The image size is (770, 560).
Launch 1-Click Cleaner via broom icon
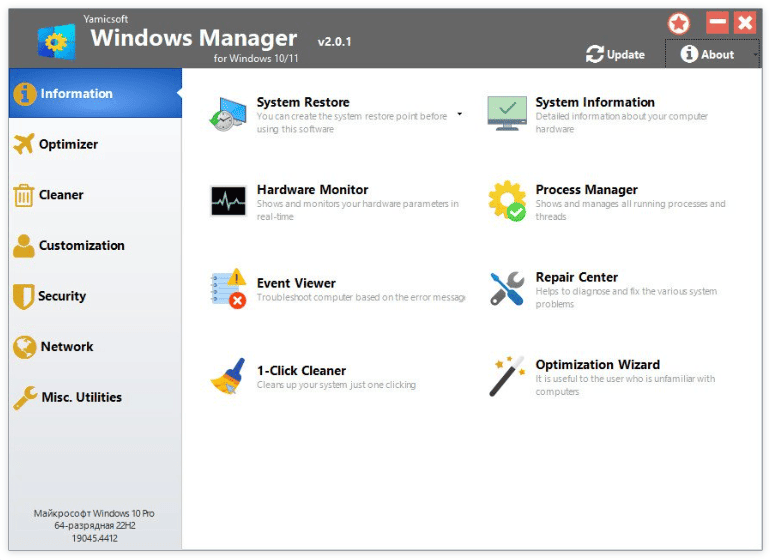click(x=228, y=376)
